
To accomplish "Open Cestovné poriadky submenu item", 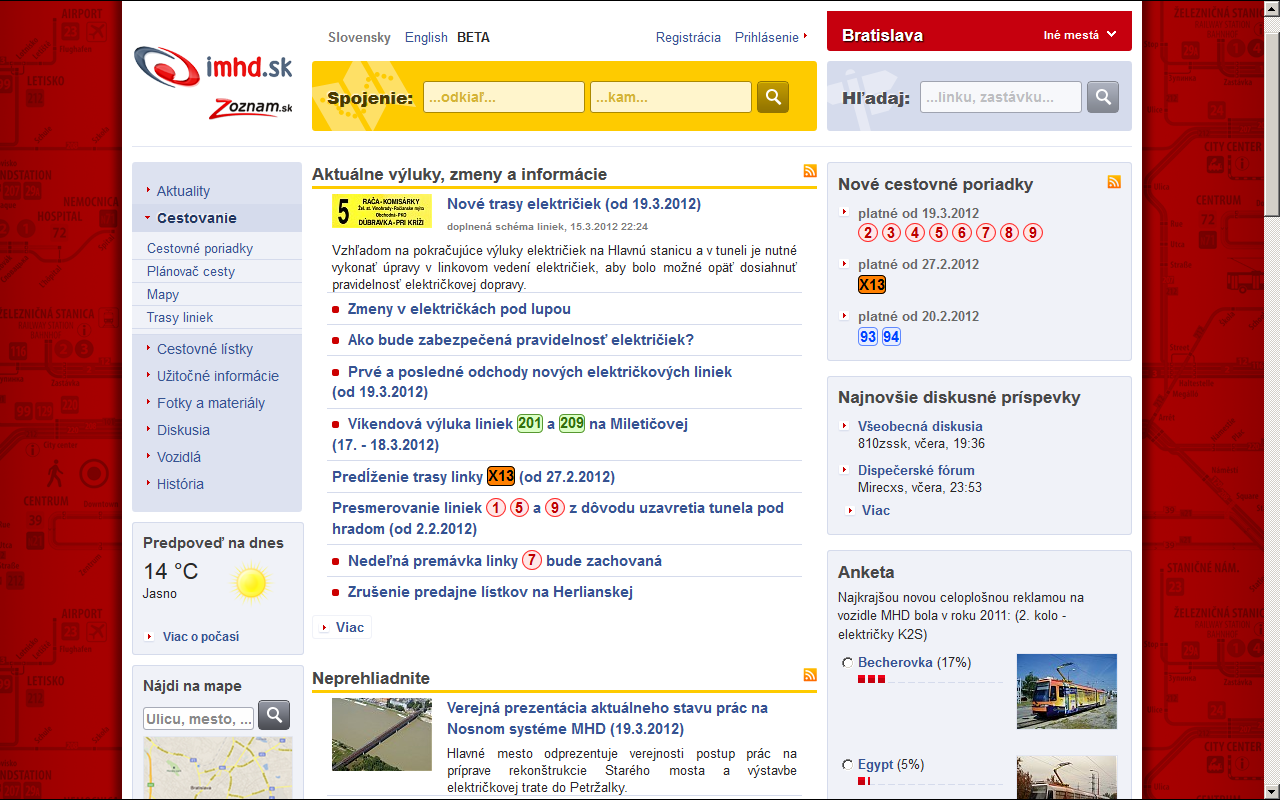I will coord(200,248).
